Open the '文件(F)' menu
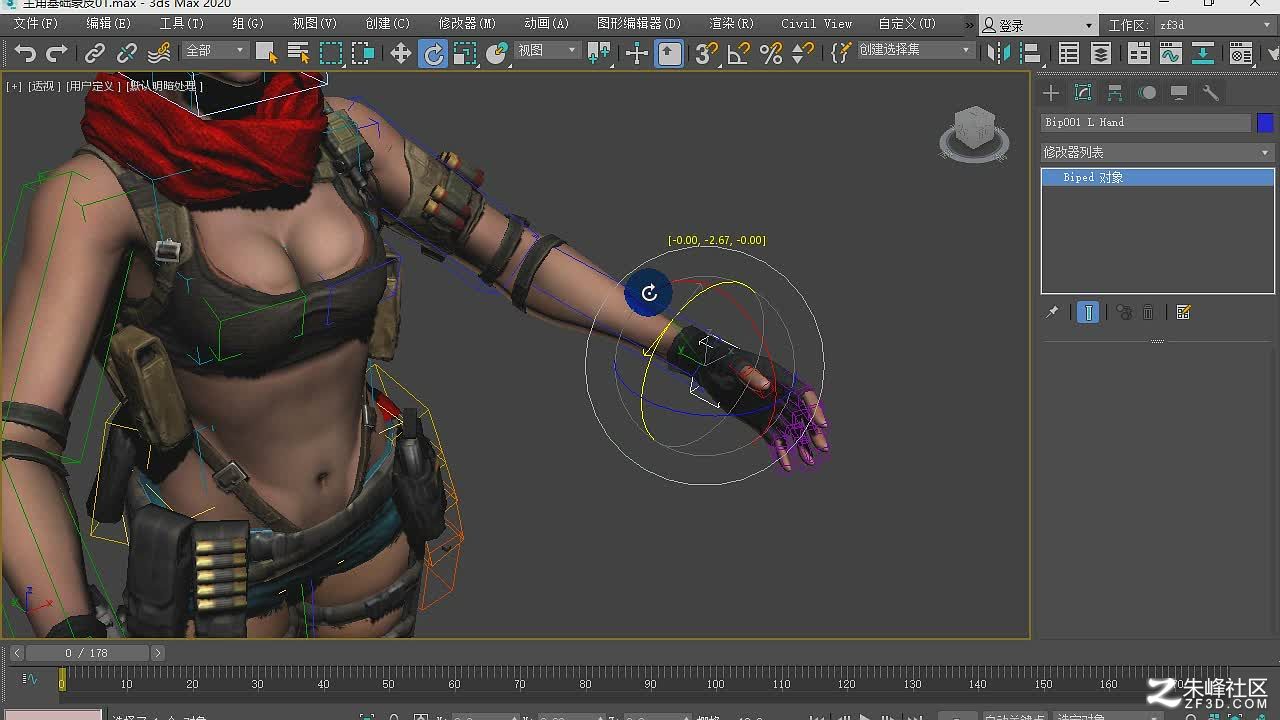The image size is (1280, 720). click(x=35, y=23)
